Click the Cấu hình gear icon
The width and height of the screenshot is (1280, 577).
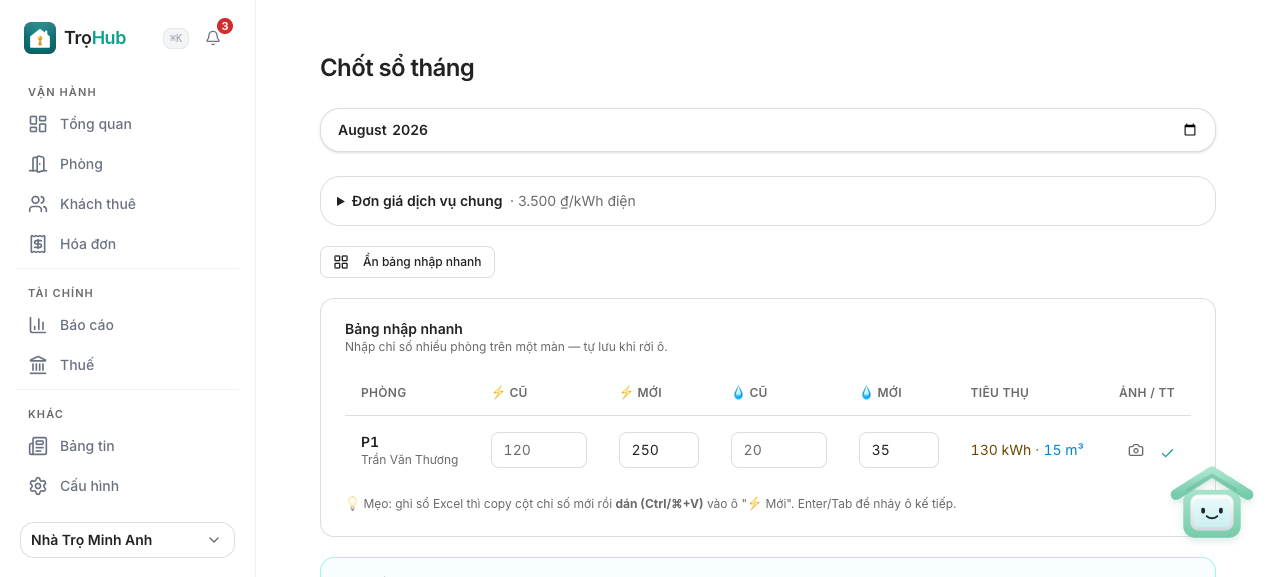38,486
